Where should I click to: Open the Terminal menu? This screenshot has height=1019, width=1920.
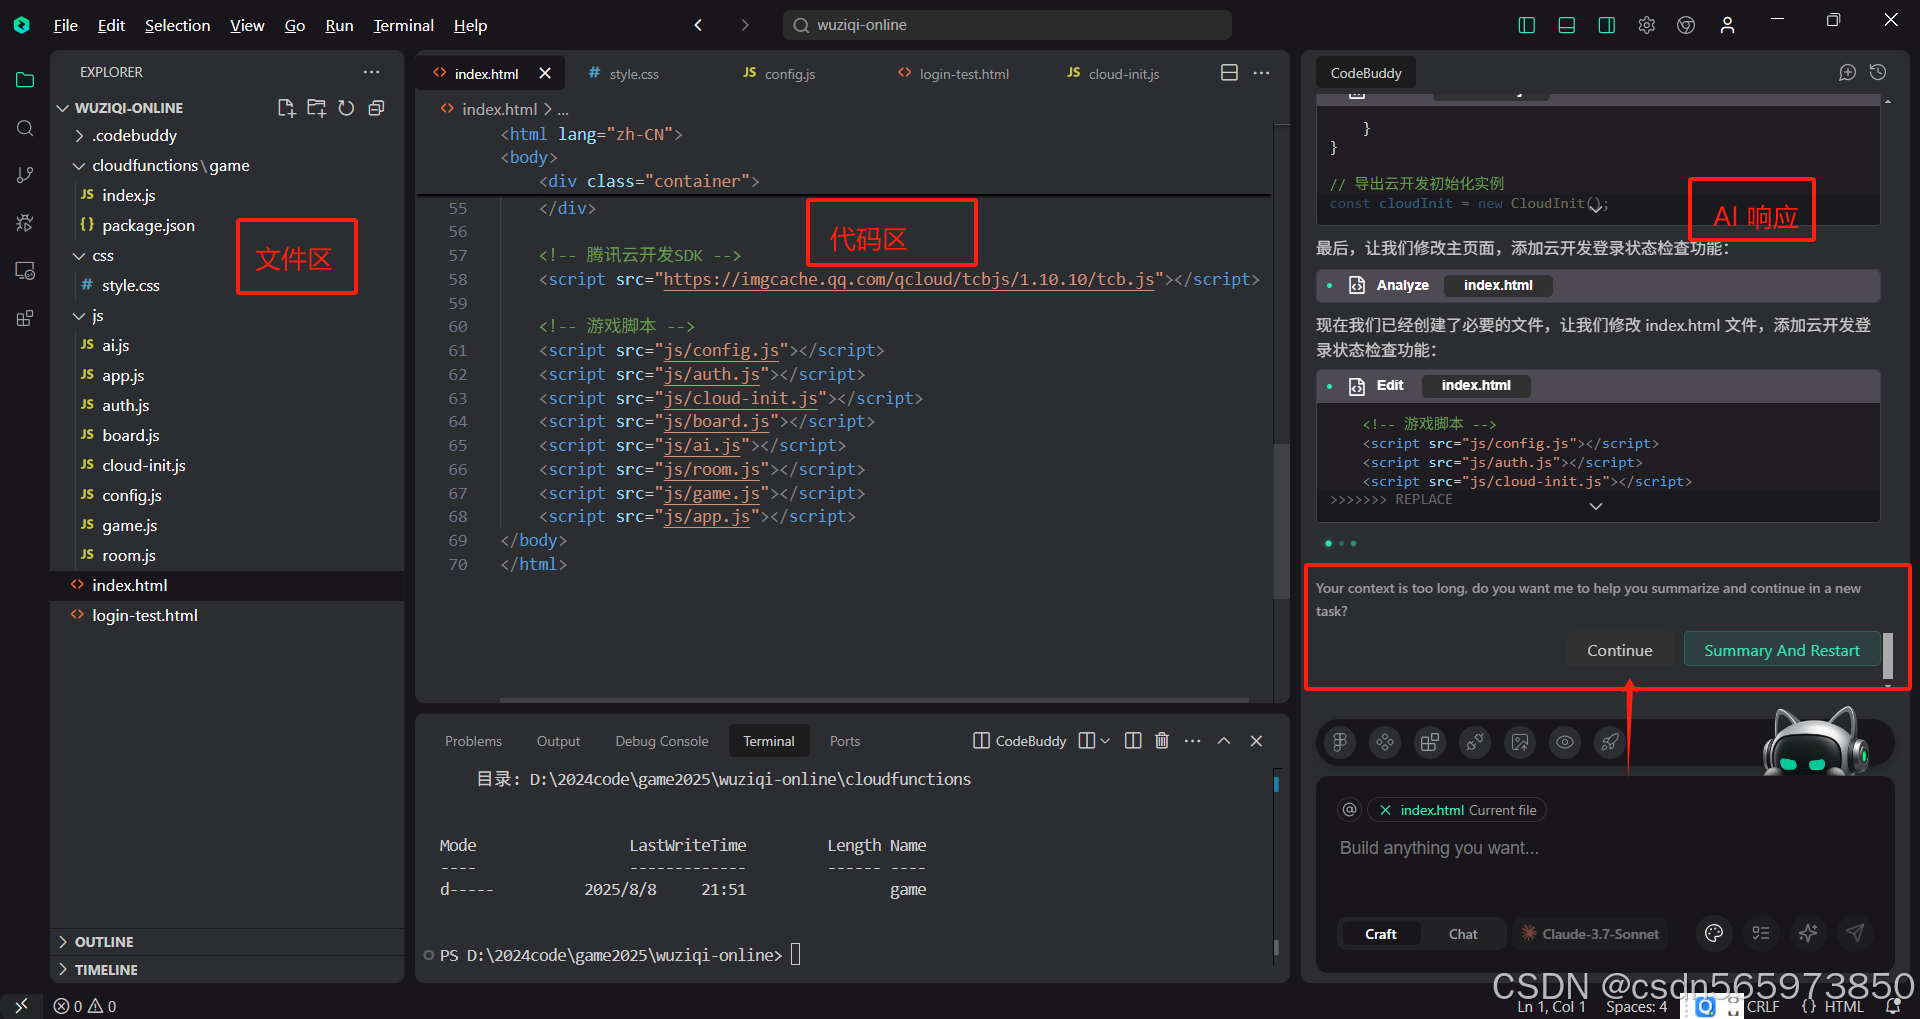tap(402, 25)
